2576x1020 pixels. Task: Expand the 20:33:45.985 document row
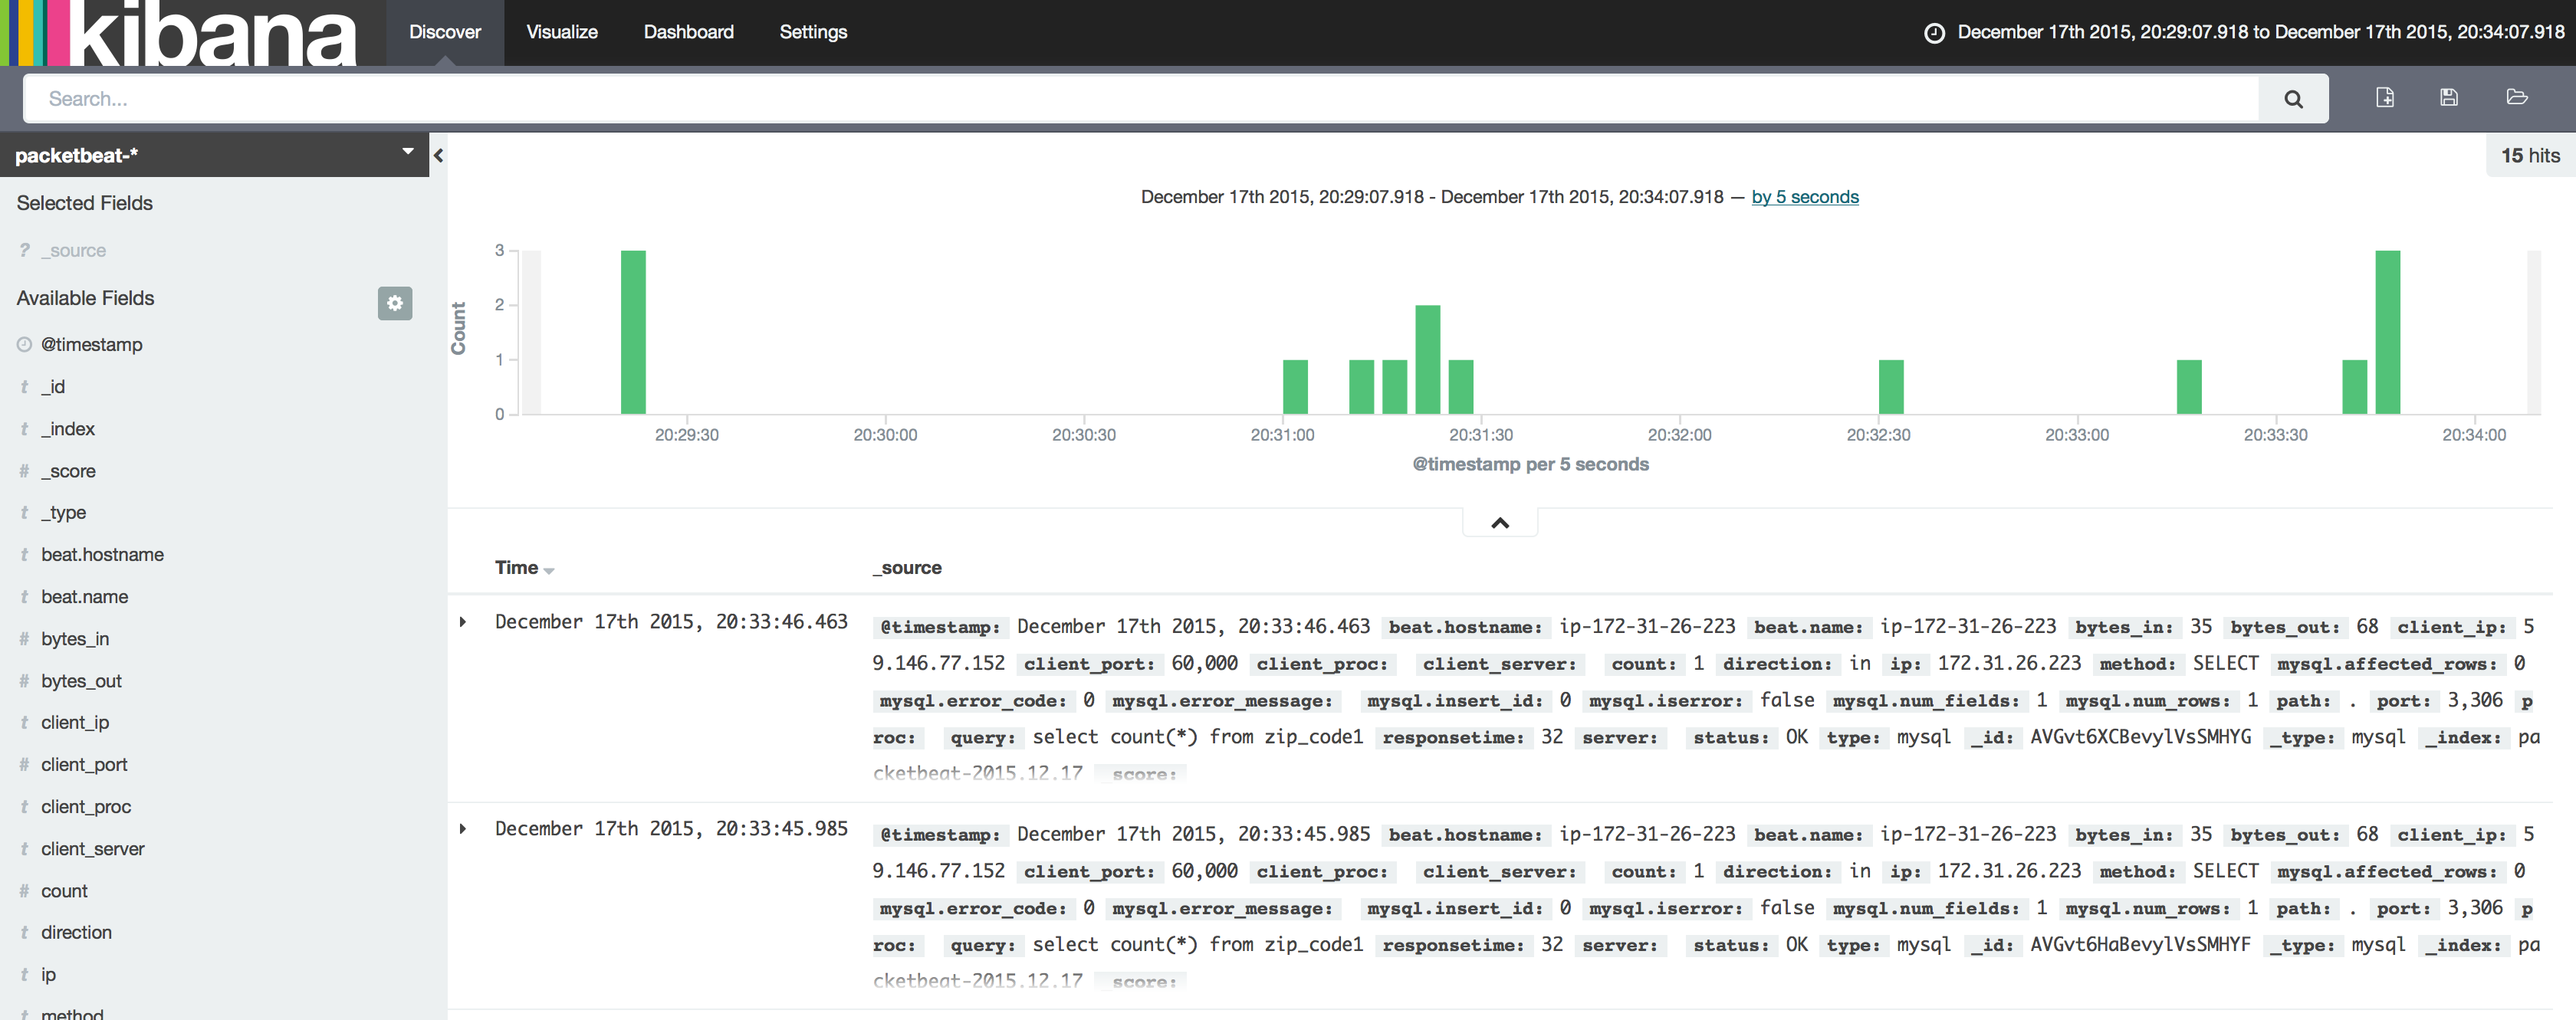(463, 829)
